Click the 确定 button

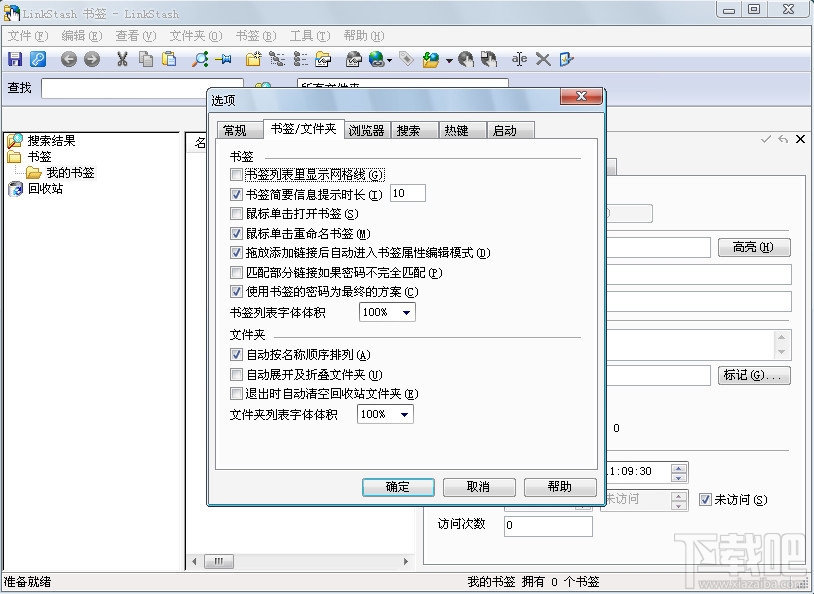pos(397,487)
